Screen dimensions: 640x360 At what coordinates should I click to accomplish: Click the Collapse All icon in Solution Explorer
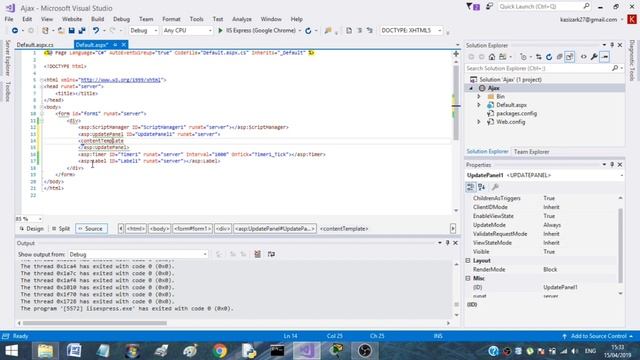point(559,57)
